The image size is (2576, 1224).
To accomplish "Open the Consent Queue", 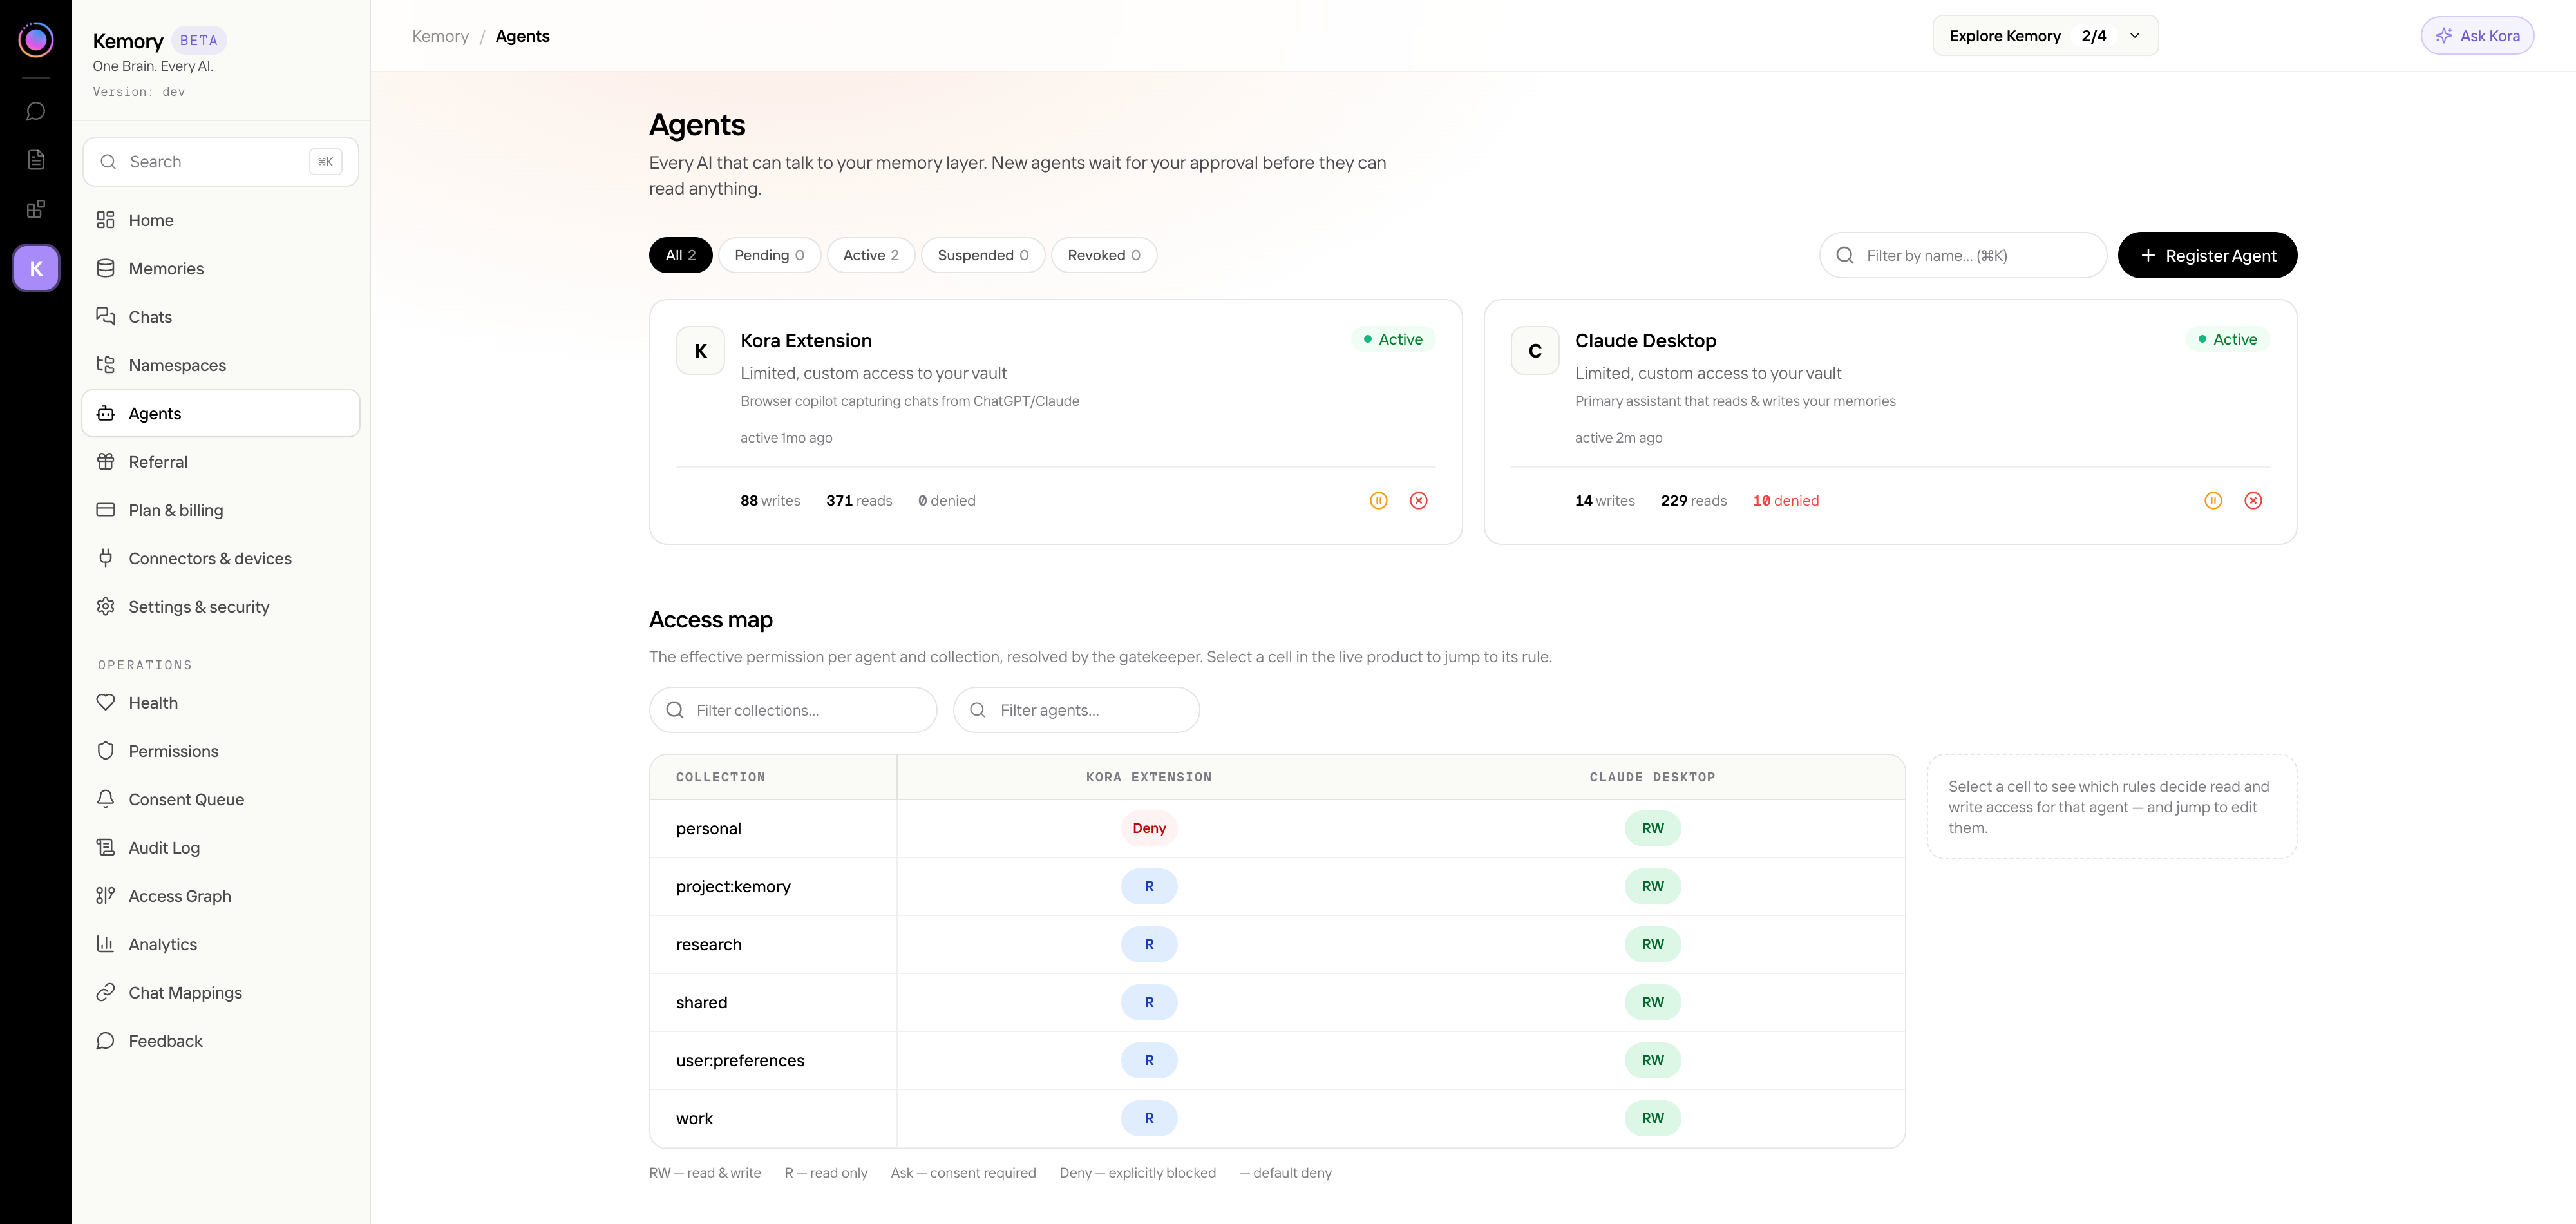I will click(x=221, y=800).
